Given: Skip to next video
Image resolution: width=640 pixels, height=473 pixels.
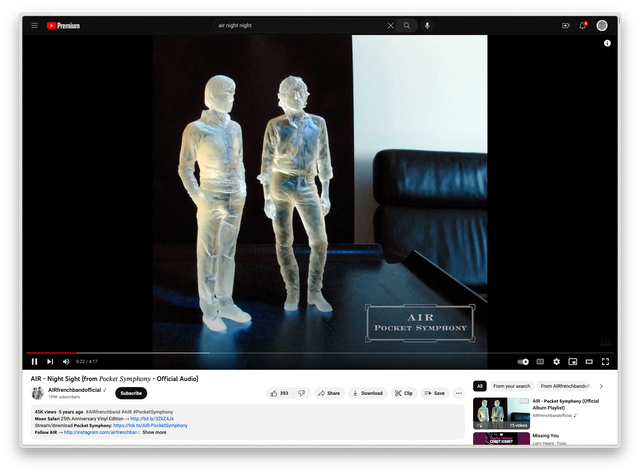Looking at the screenshot, I should click(50, 362).
